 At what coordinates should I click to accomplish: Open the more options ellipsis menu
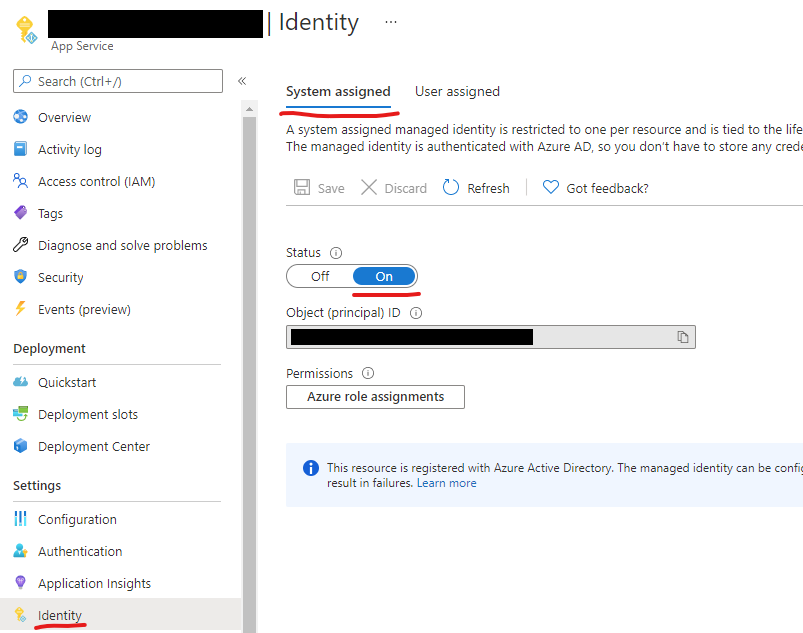pos(391,22)
